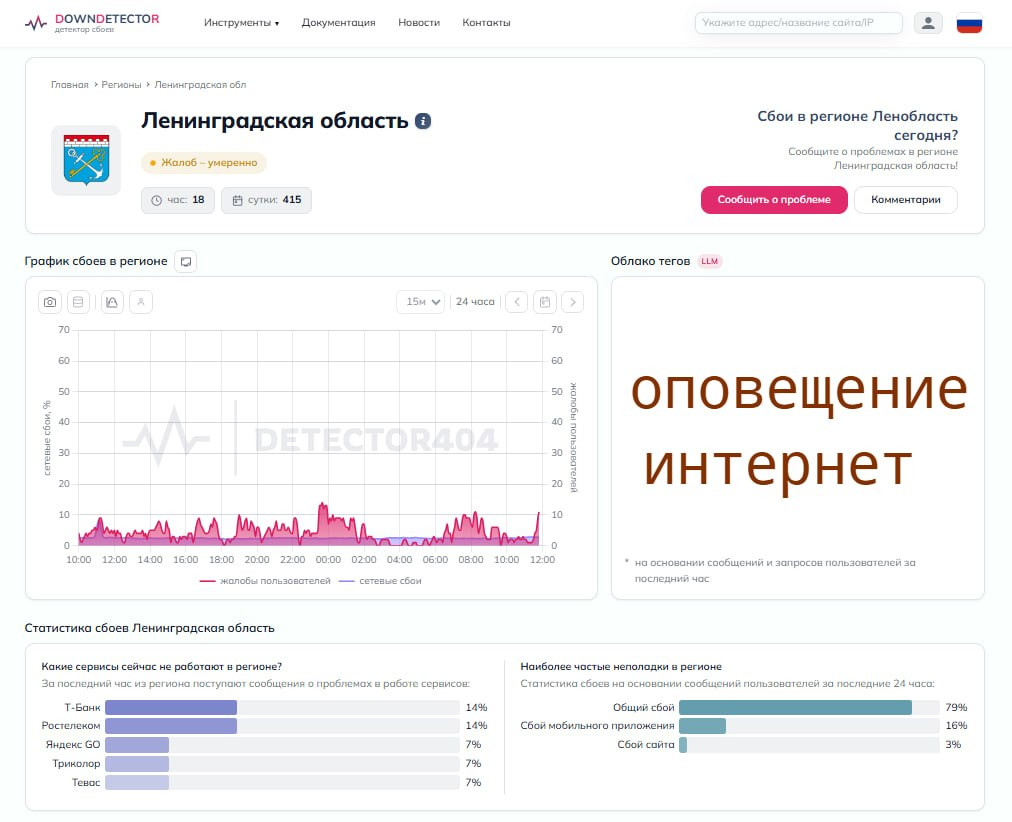1012x822 pixels.
Task: Focus the site address search field
Action: pos(798,23)
